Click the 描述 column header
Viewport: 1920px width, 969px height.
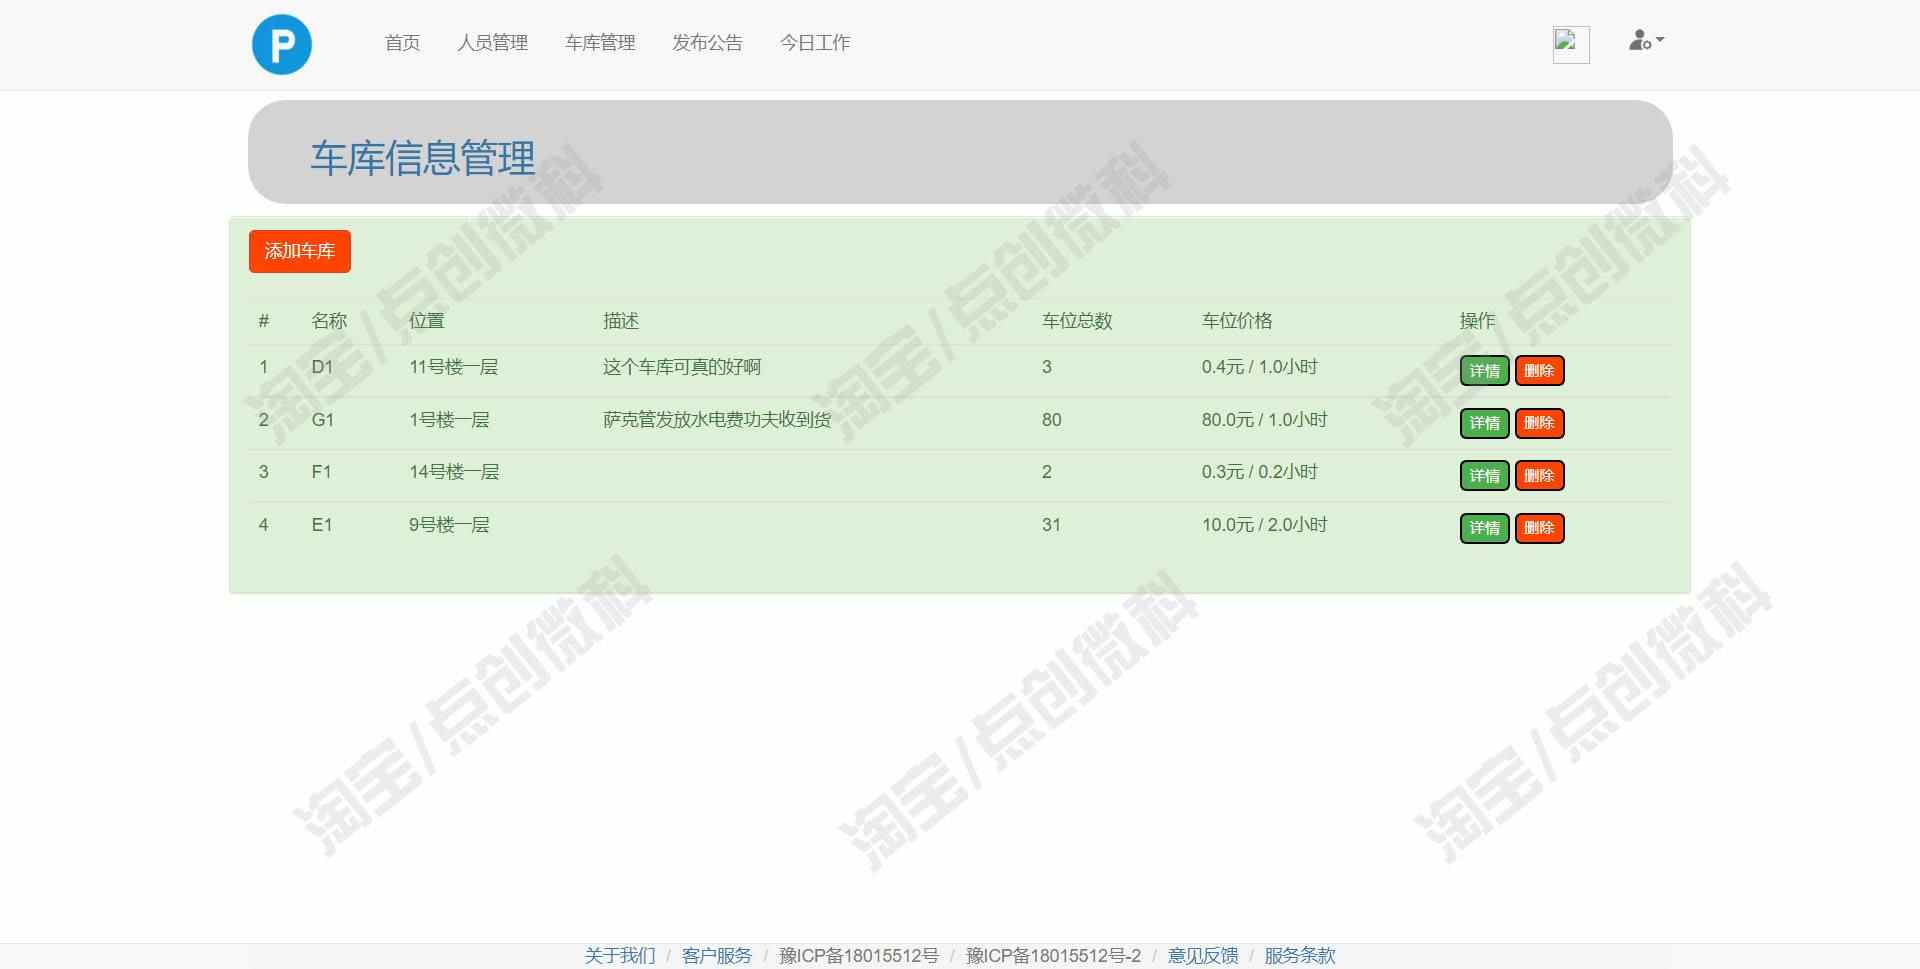[x=621, y=321]
